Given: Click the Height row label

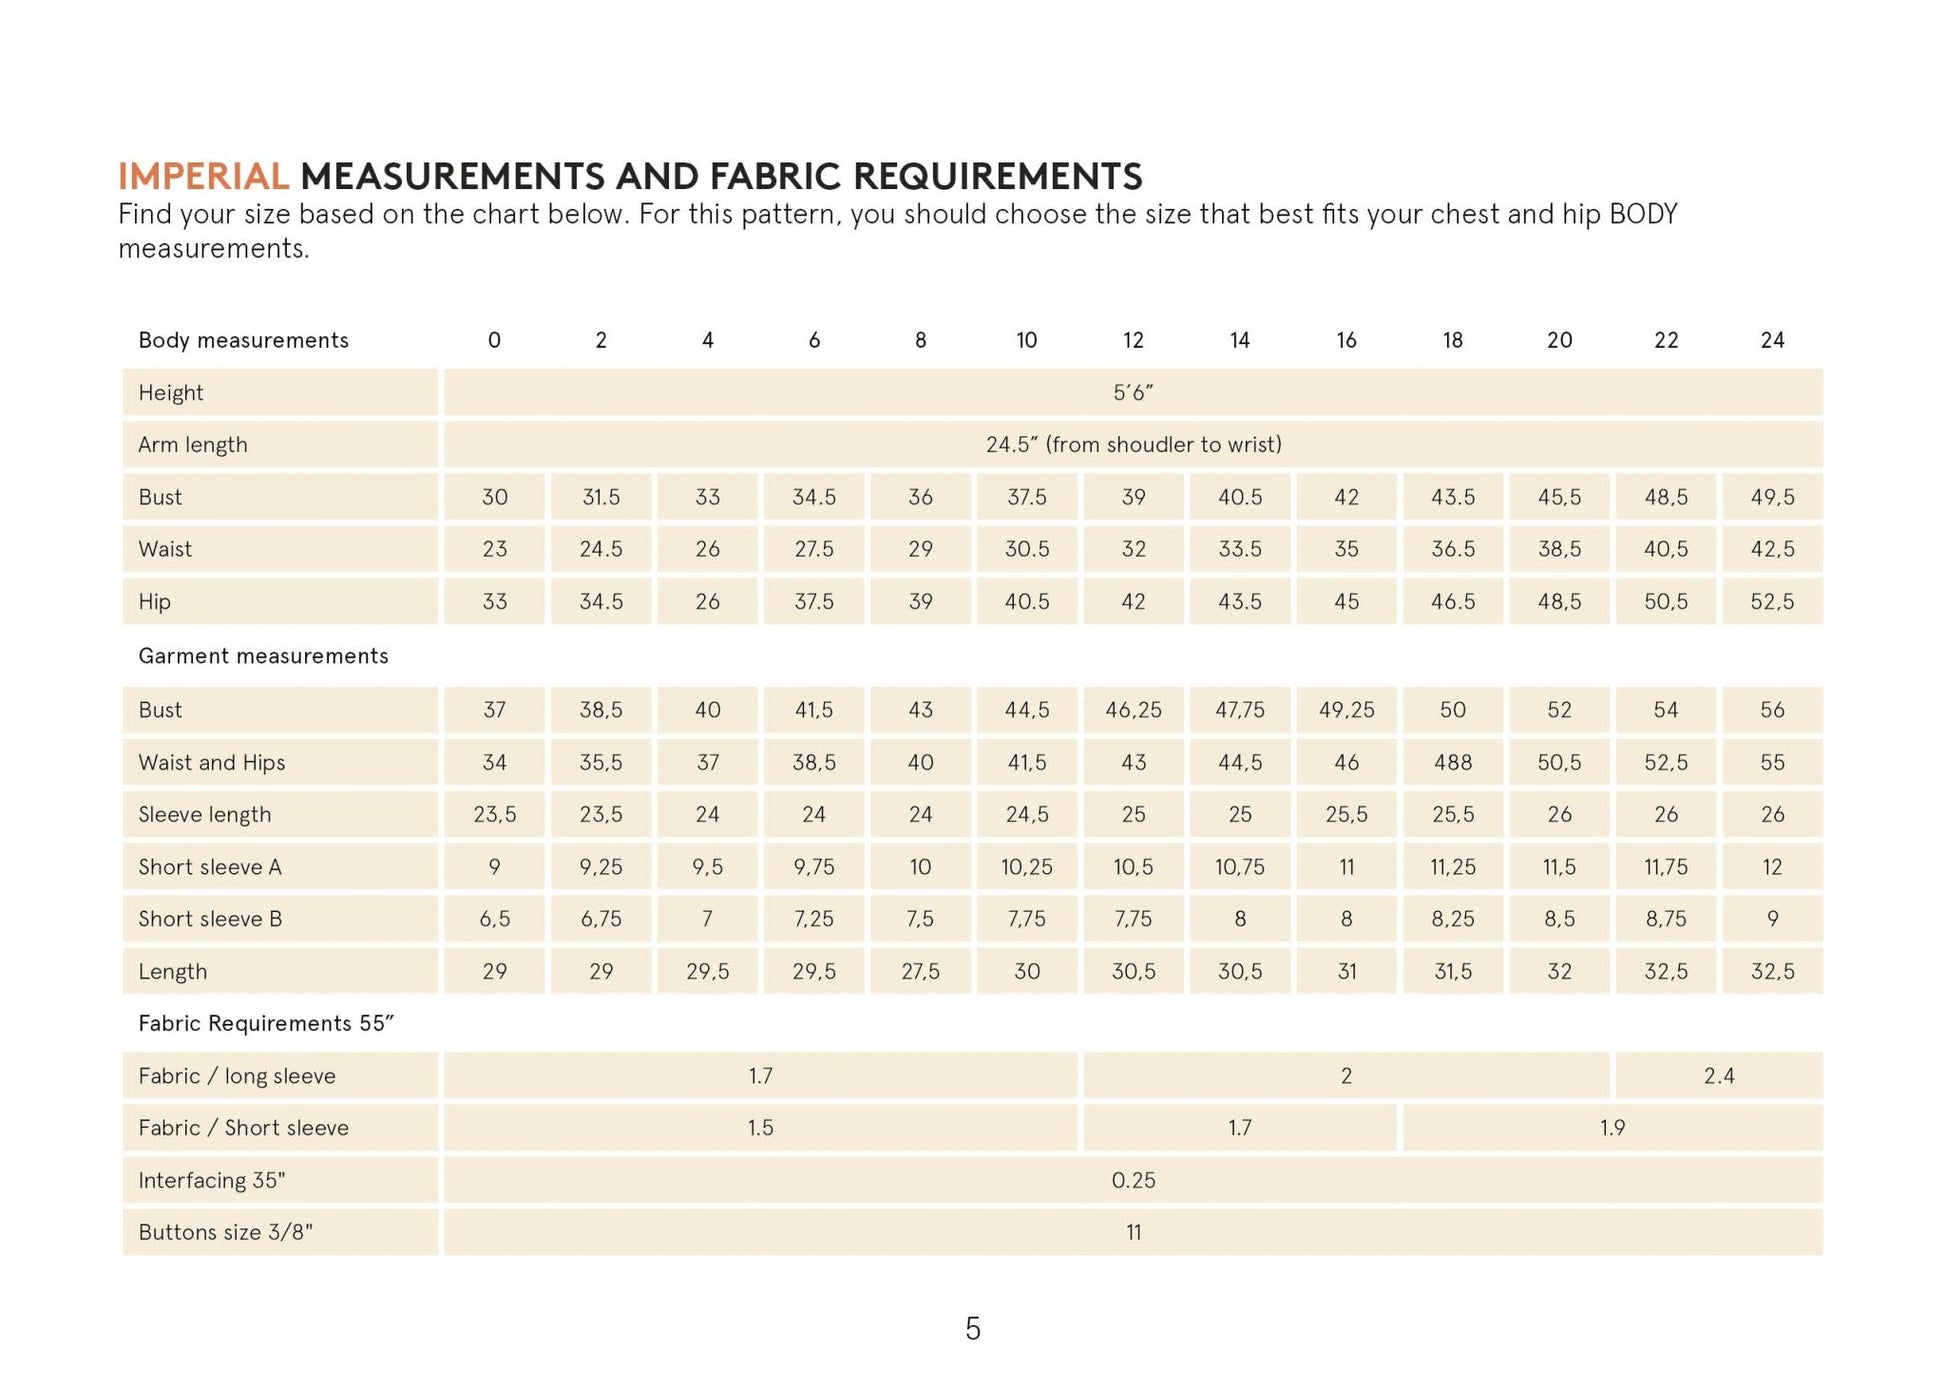Looking at the screenshot, I should point(171,393).
